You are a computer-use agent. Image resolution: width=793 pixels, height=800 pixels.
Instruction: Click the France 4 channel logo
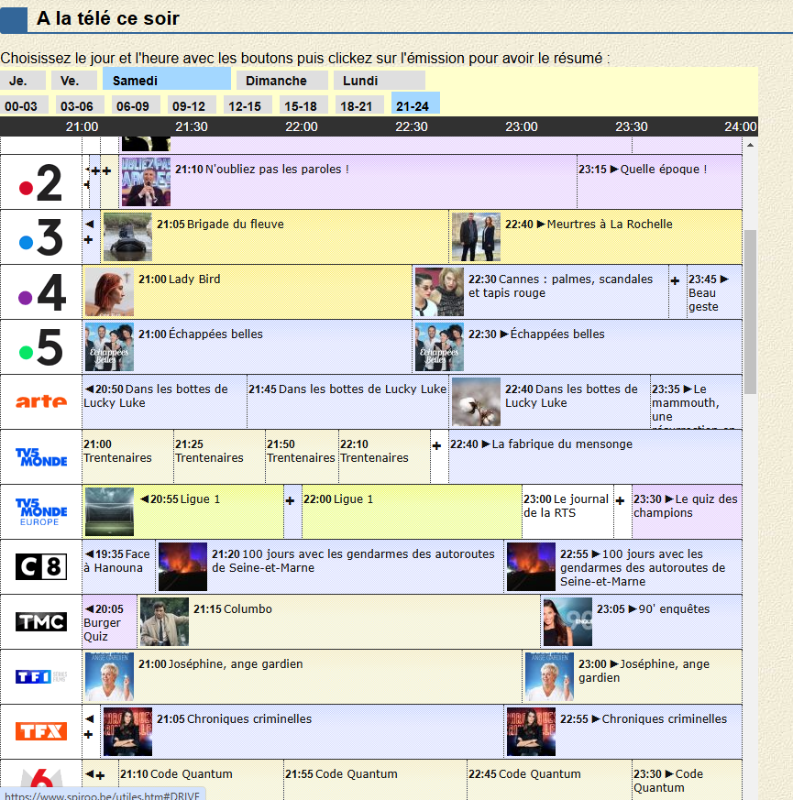41,293
